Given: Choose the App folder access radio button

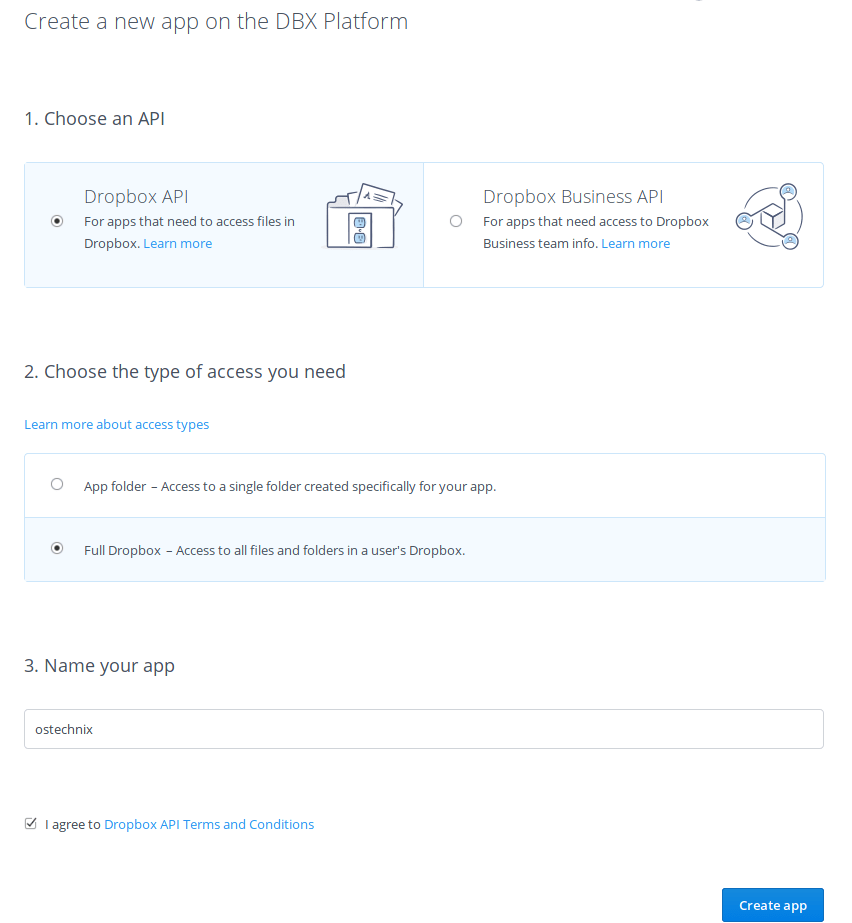Looking at the screenshot, I should point(57,484).
